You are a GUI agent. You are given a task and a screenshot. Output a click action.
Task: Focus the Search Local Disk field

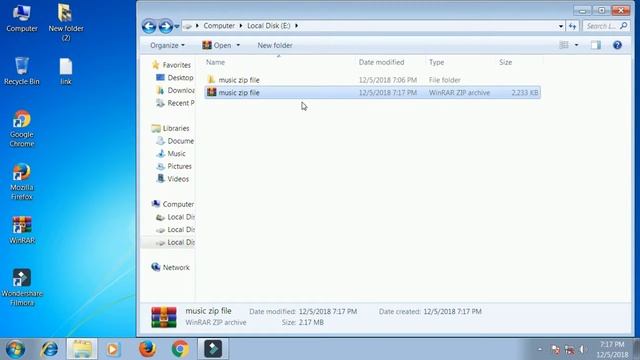[x=606, y=26]
